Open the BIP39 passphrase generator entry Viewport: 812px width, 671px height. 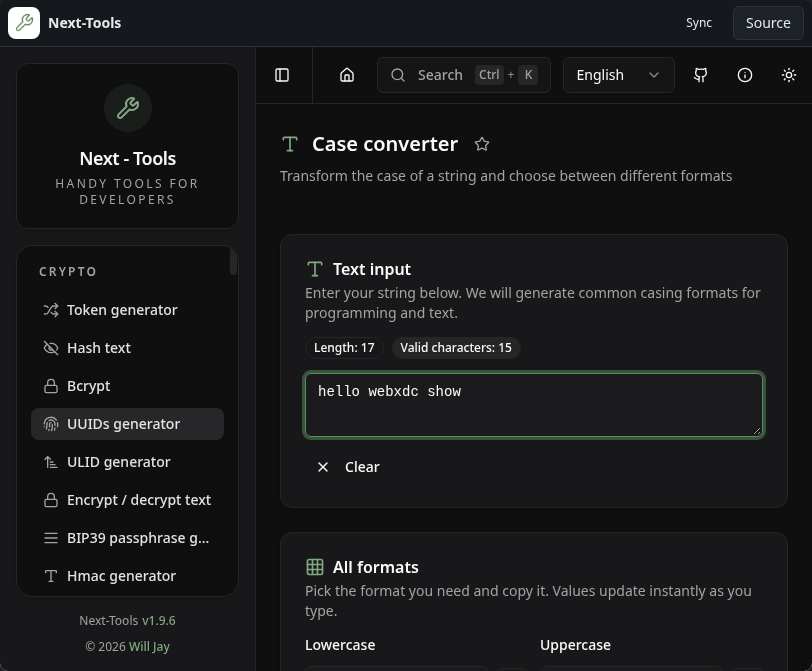click(127, 538)
